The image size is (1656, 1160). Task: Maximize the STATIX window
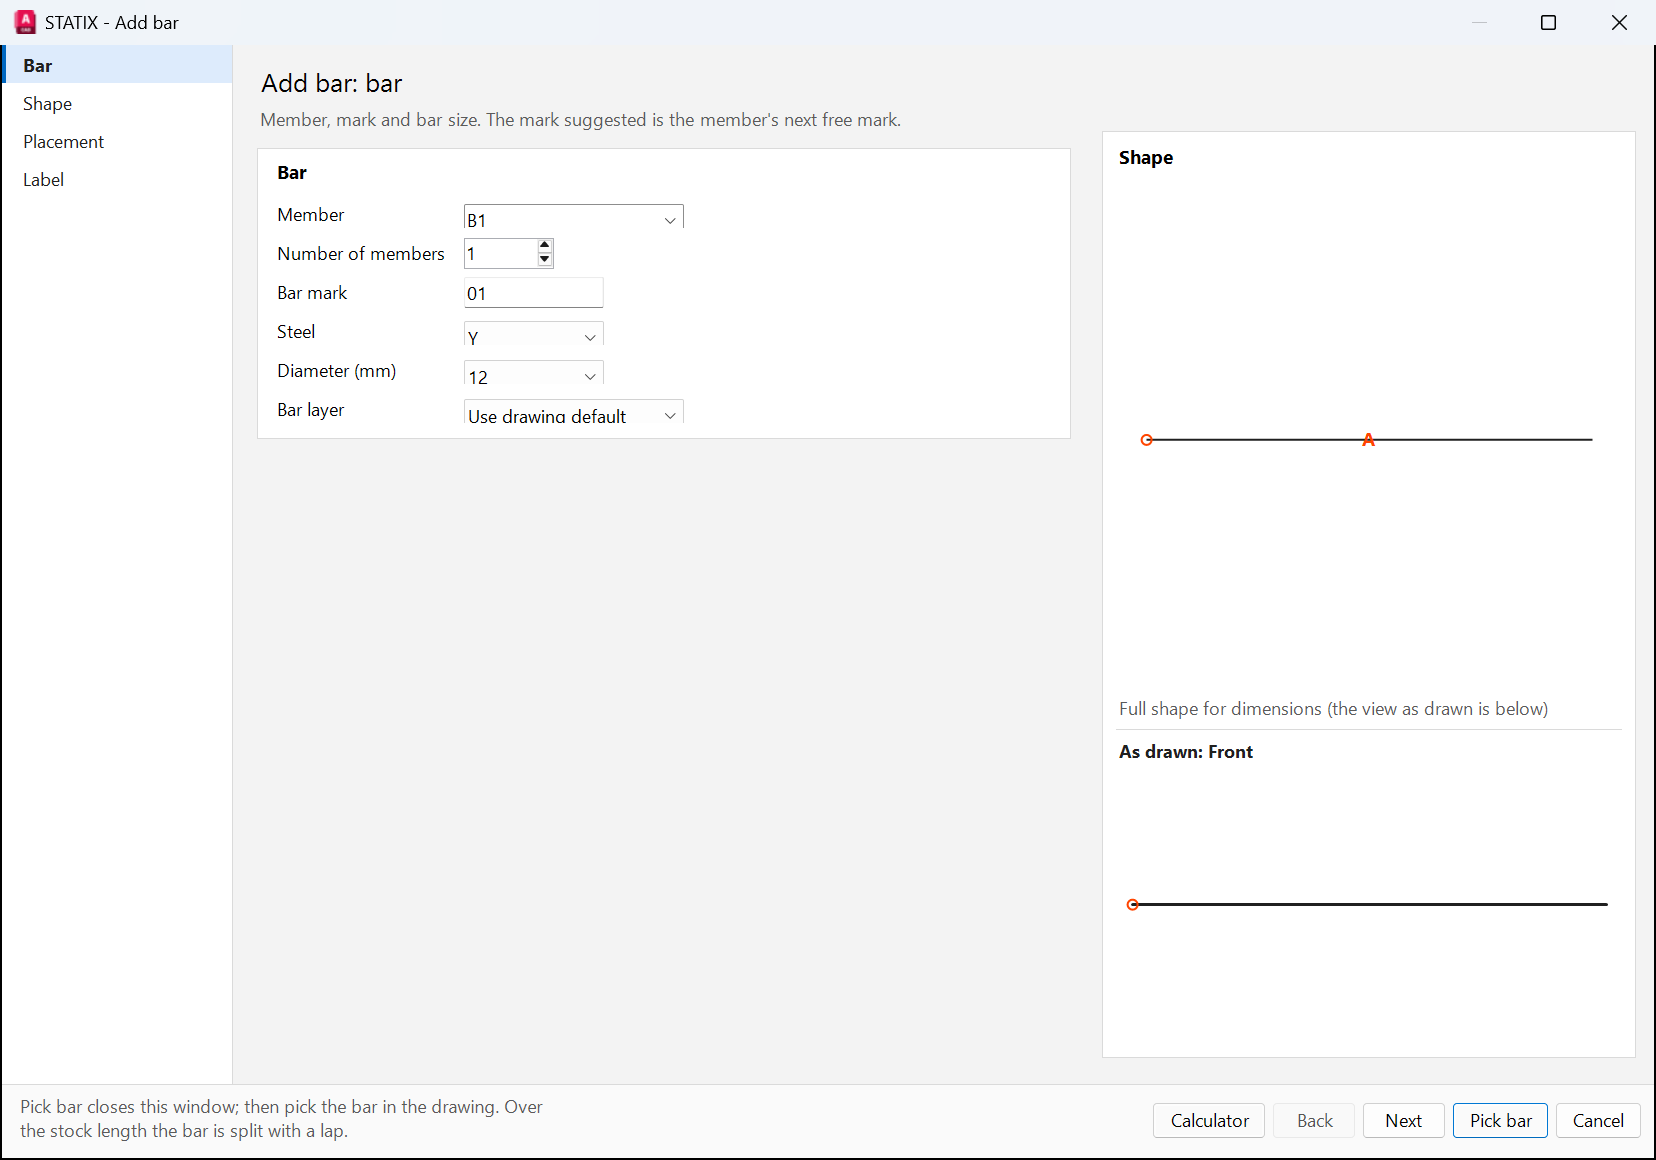1549,22
